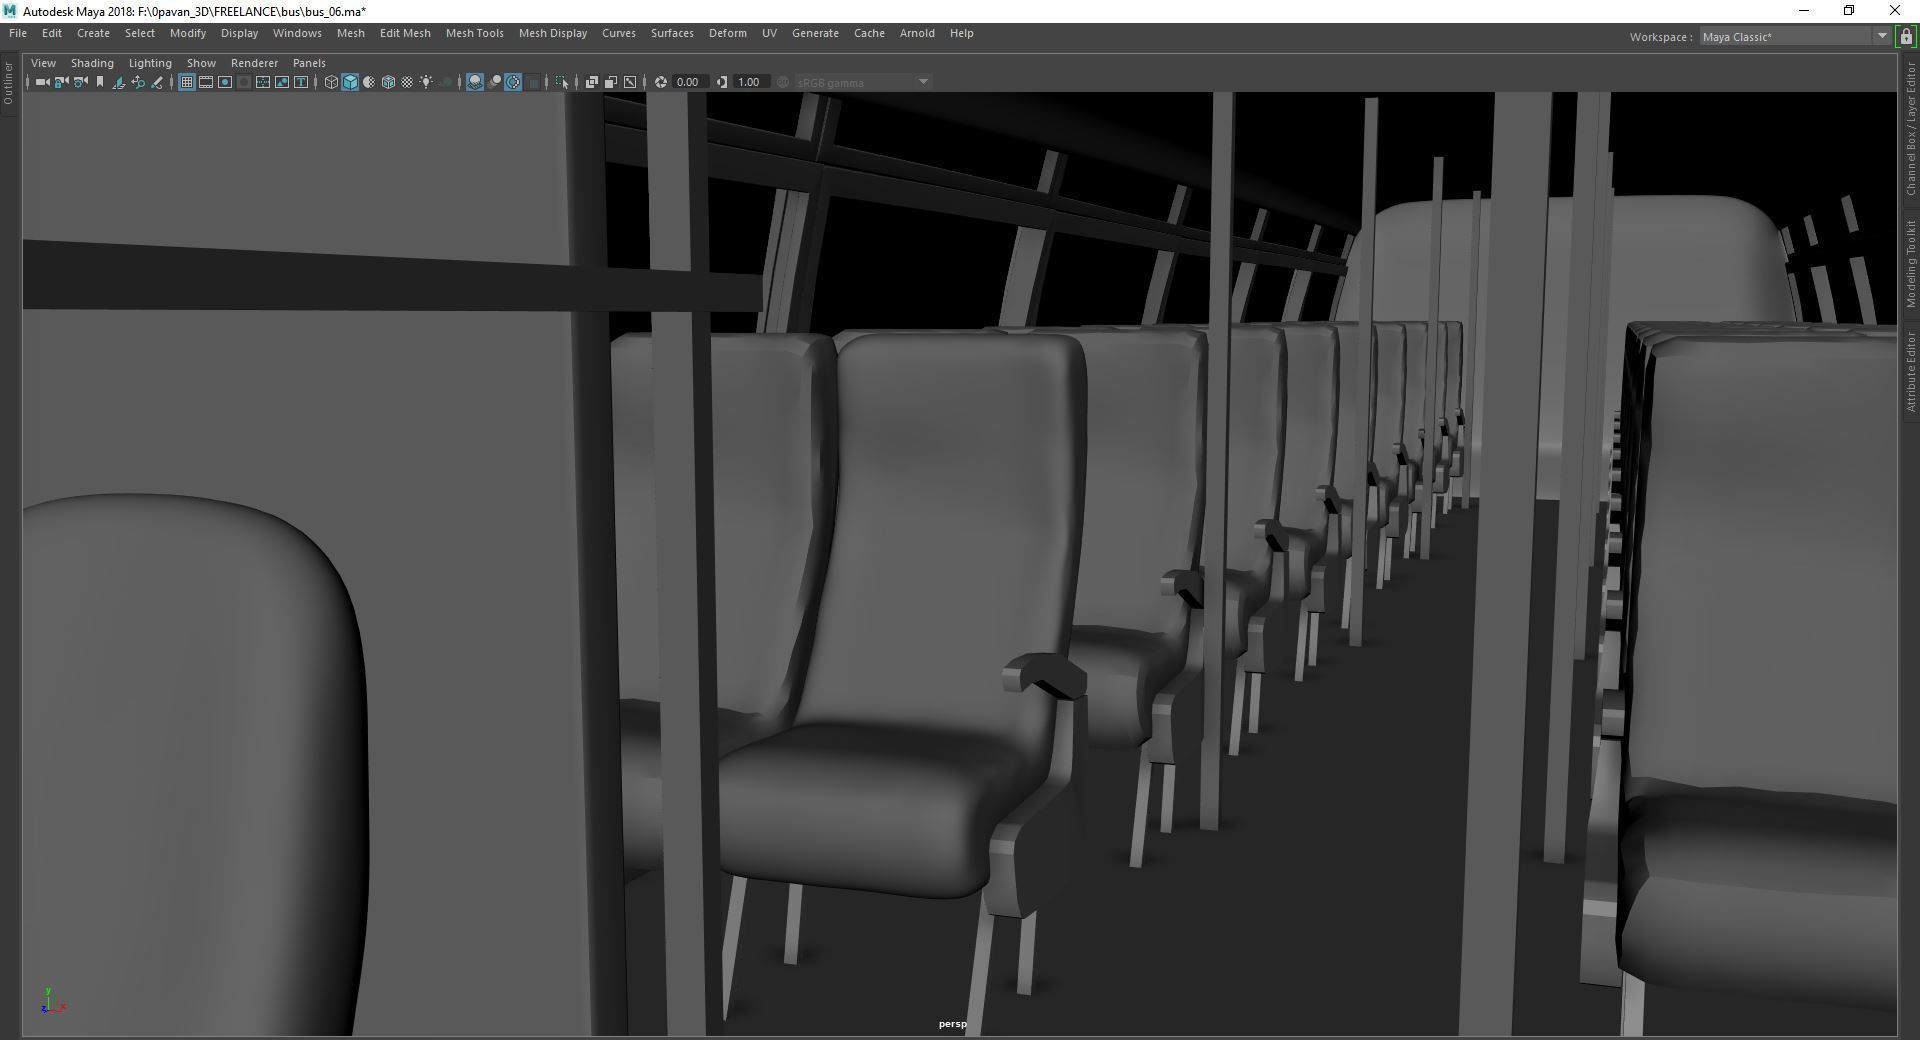The height and width of the screenshot is (1040, 1920).
Task: Open the Panels menu
Action: pyautogui.click(x=308, y=62)
